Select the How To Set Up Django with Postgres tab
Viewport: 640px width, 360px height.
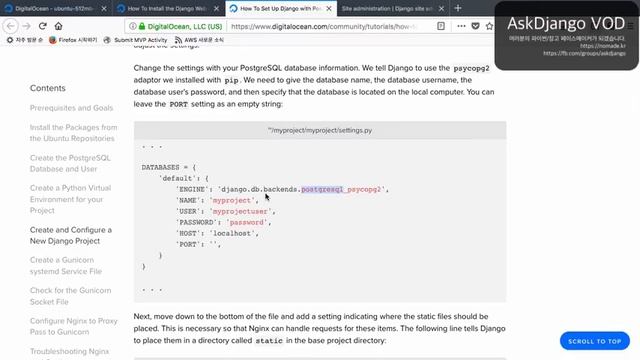[281, 8]
